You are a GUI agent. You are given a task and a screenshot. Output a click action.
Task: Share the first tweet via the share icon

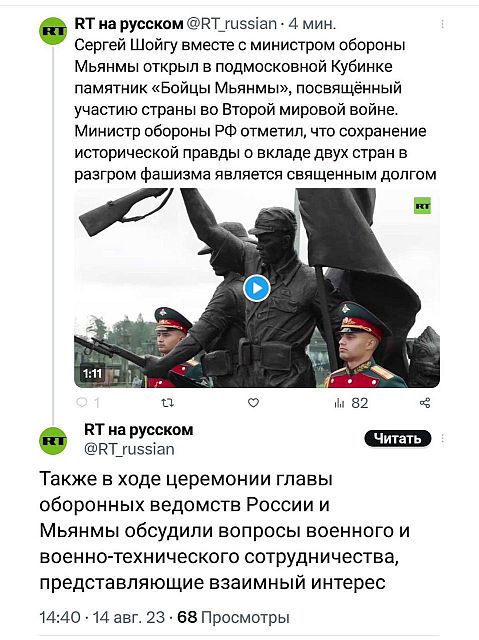pos(425,403)
